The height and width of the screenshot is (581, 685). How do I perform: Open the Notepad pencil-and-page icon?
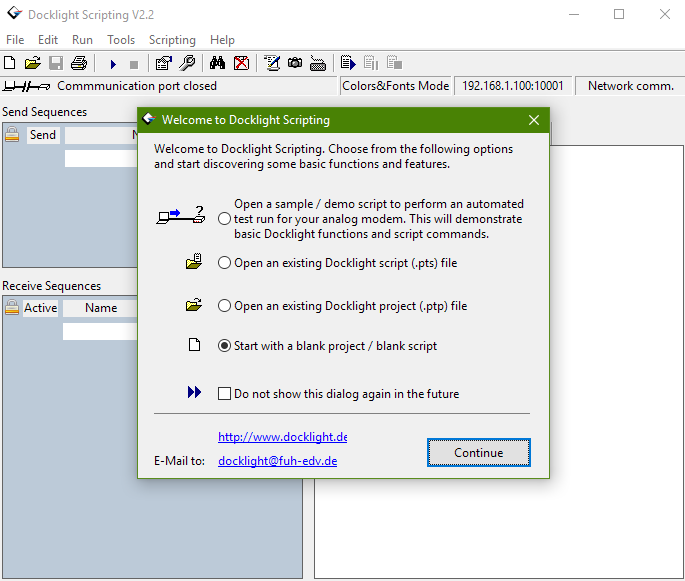click(x=272, y=63)
